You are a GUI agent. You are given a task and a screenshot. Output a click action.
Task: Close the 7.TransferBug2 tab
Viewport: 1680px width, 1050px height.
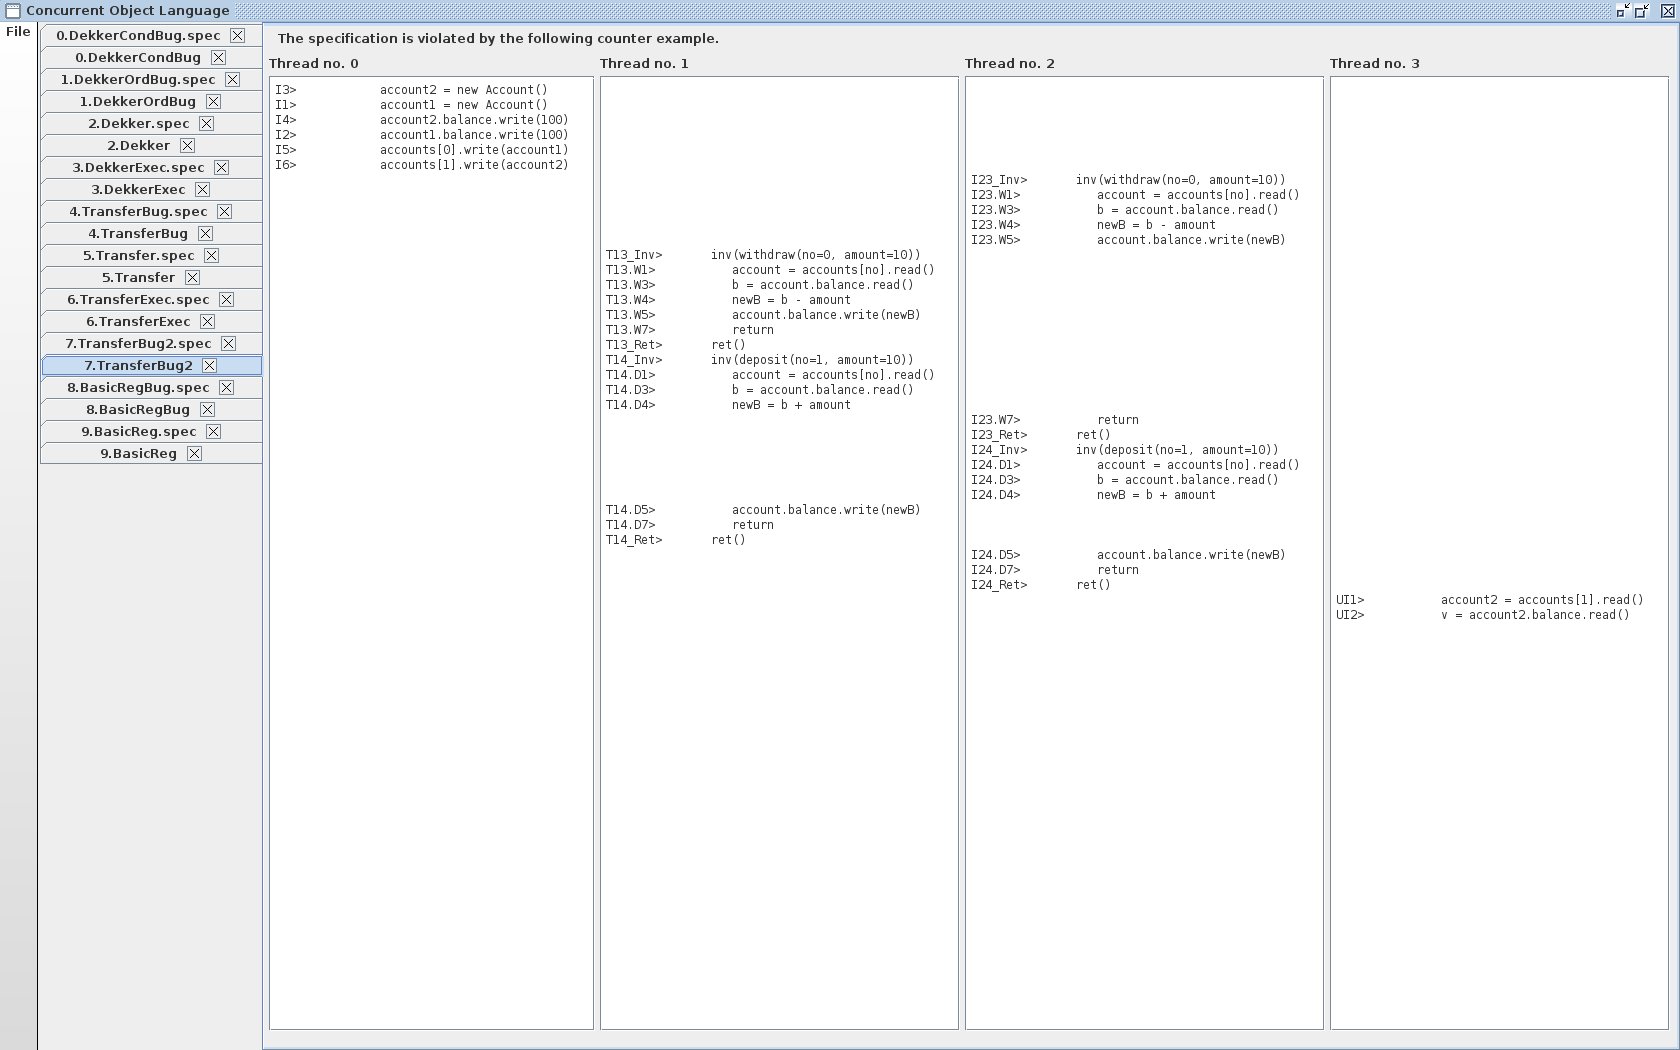tap(209, 365)
